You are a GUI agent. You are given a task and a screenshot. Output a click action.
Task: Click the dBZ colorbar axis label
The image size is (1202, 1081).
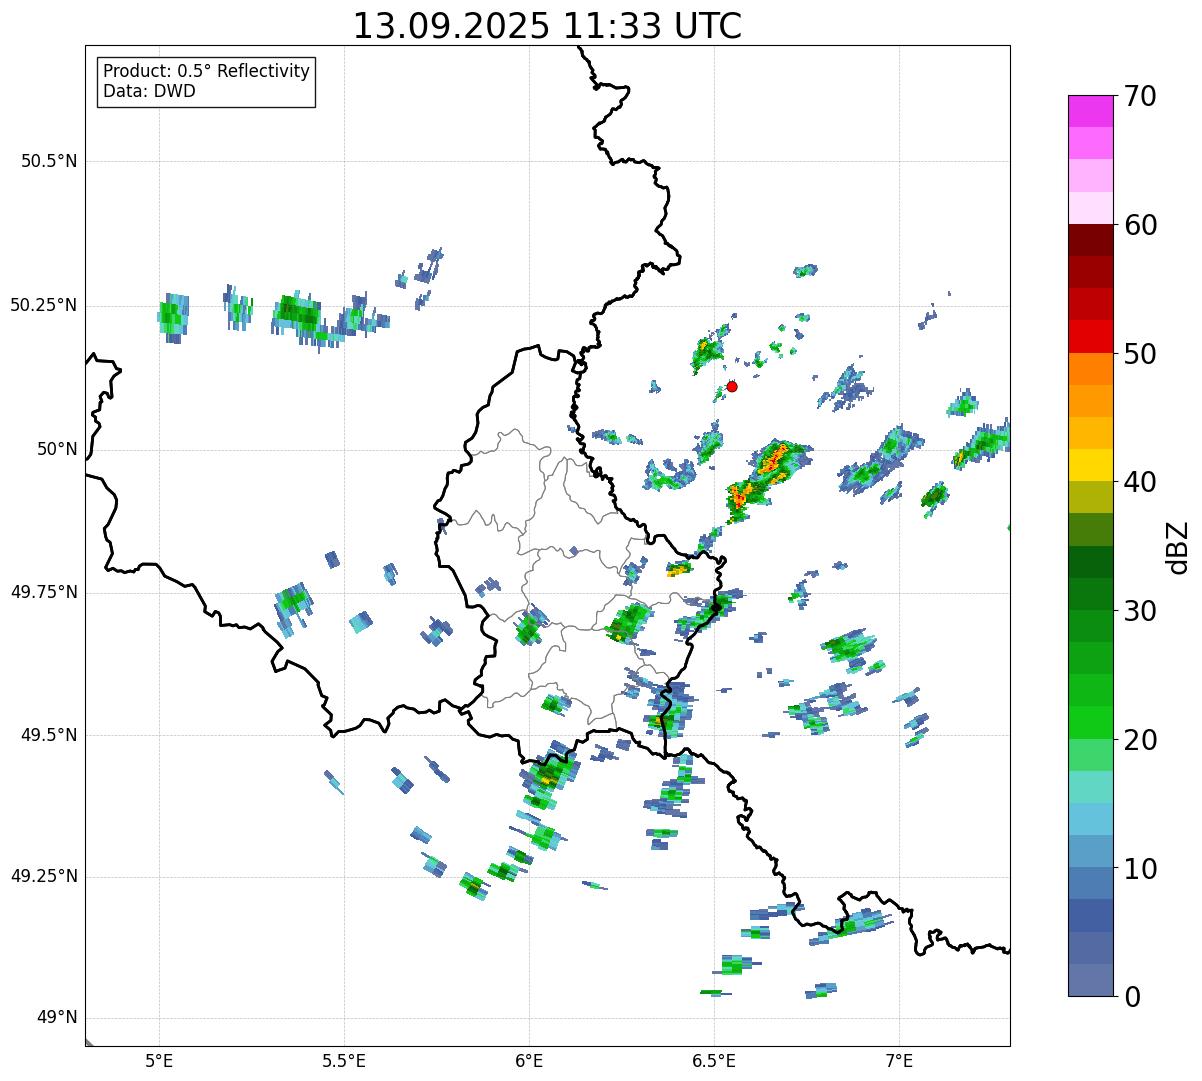click(1177, 547)
